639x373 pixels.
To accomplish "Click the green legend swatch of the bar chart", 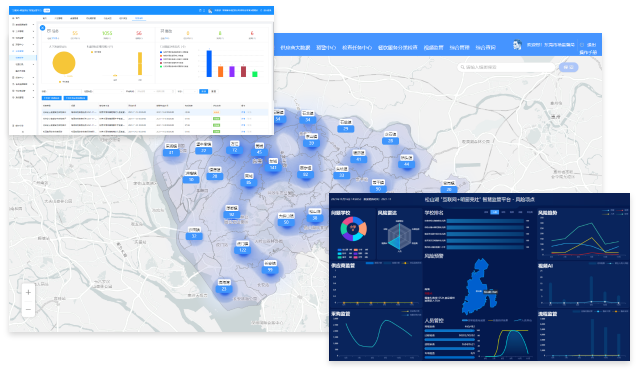I will [161, 66].
